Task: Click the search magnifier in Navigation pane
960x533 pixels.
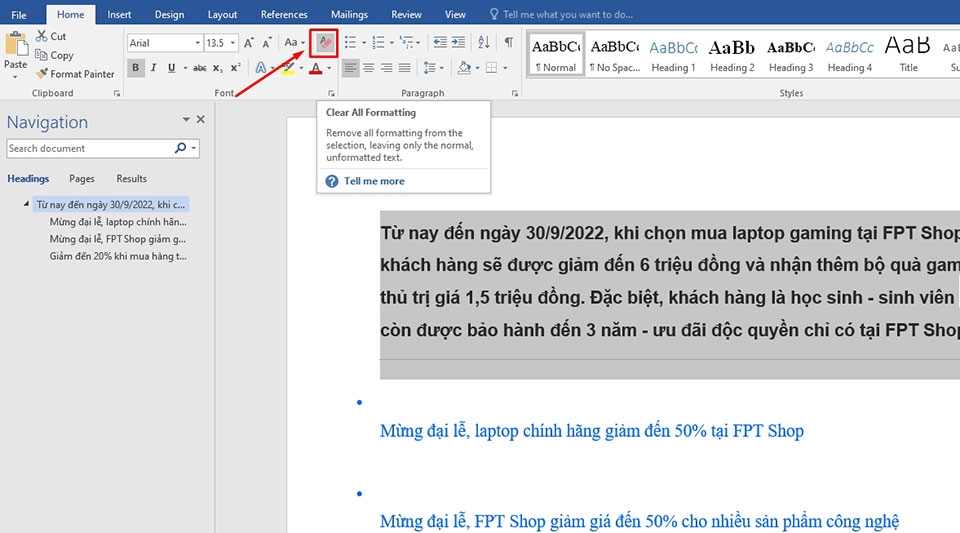Action: tap(180, 148)
